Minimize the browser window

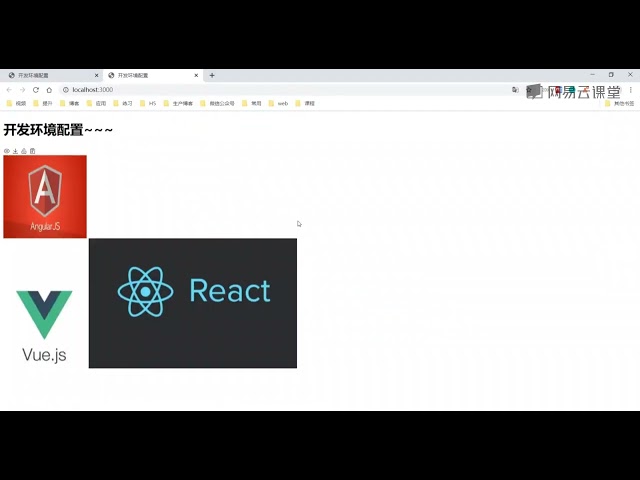coord(592,75)
